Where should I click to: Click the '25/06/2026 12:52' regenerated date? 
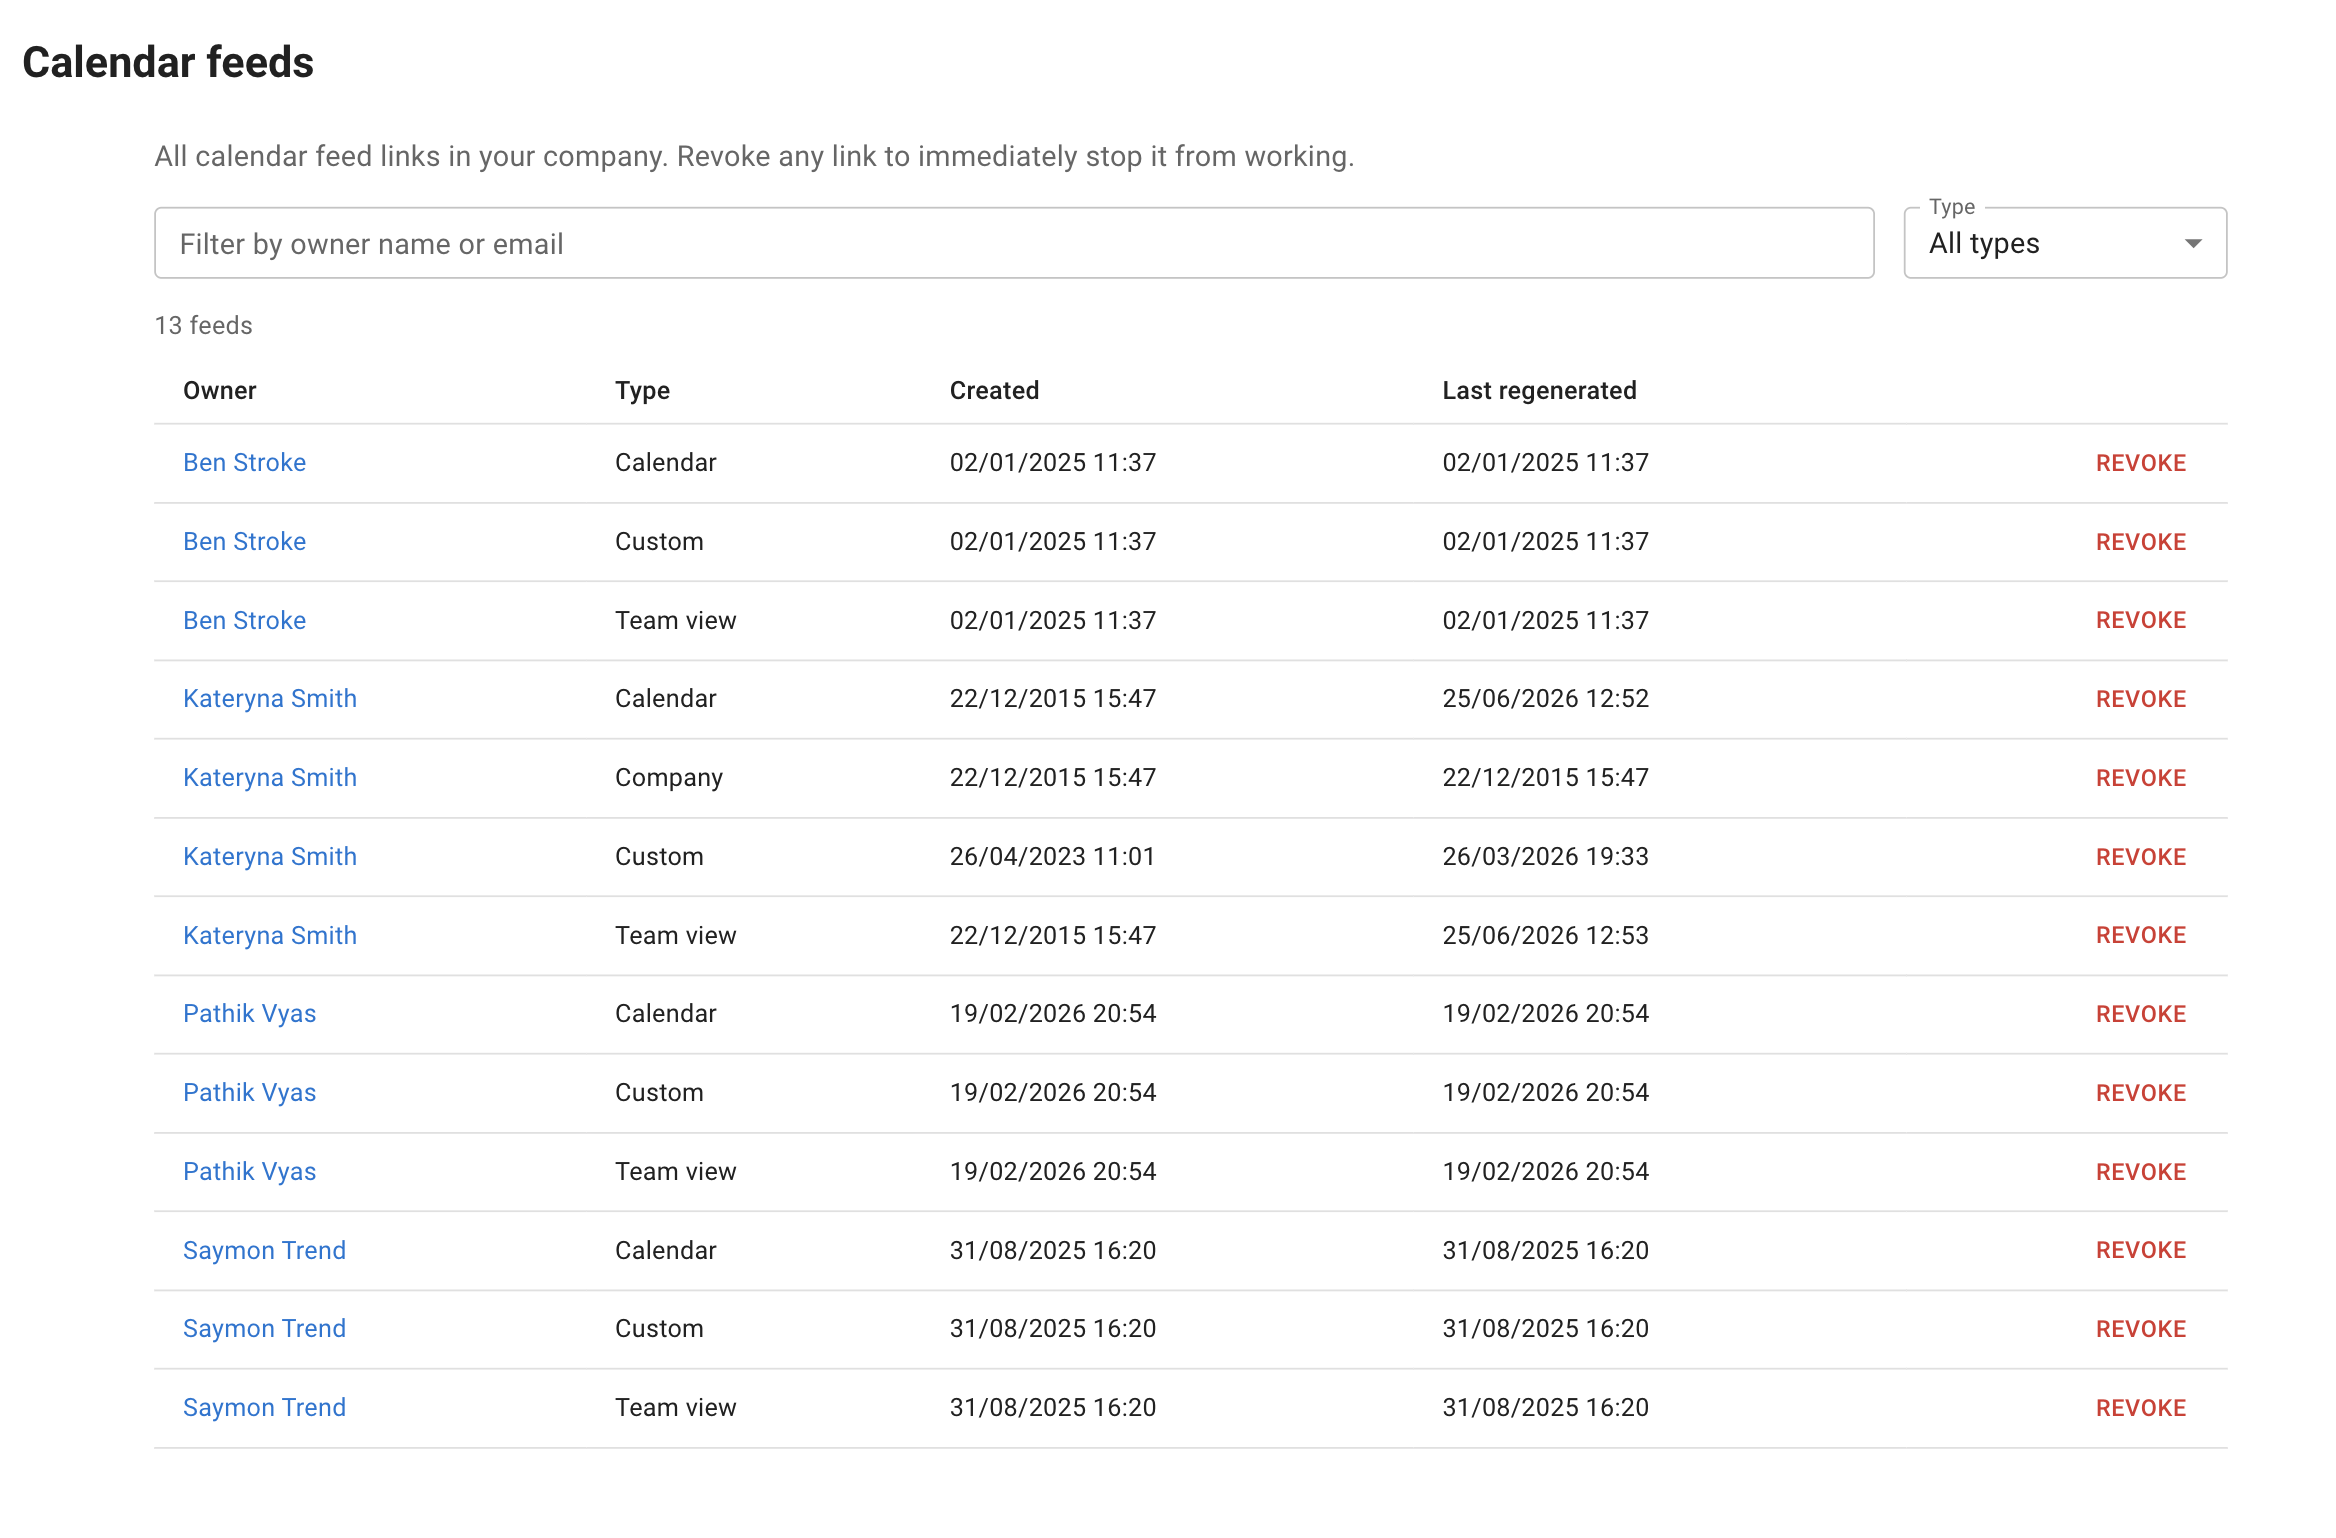tap(1545, 698)
